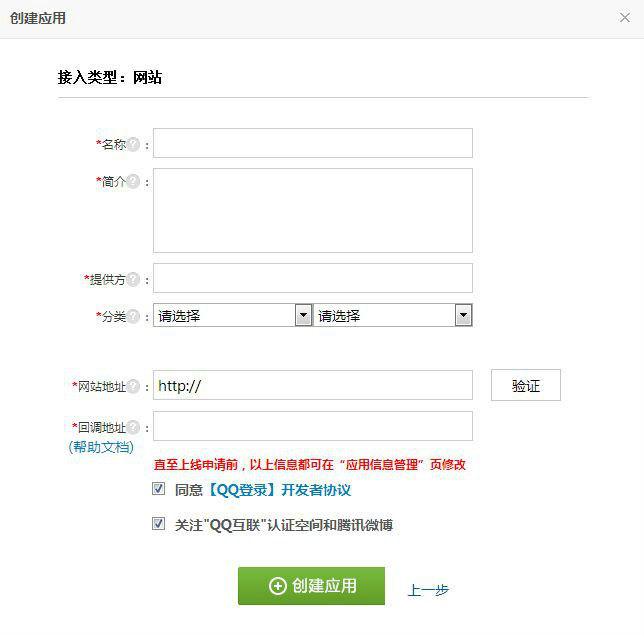Open the 帮助文档 link
The width and height of the screenshot is (644, 638).
click(101, 447)
